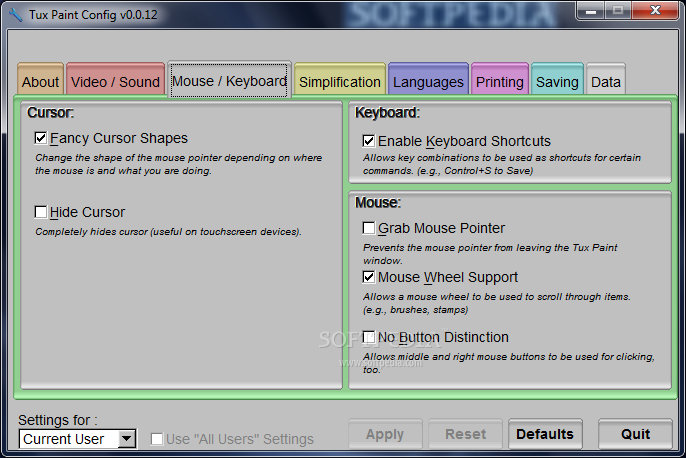Check Use "All Users" Settings box

click(x=157, y=439)
